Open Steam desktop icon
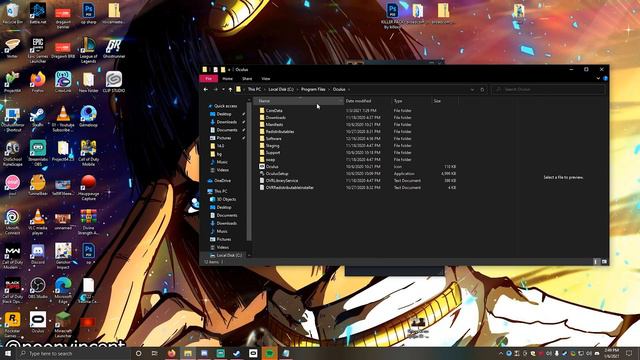This screenshot has width=640, height=360. click(x=38, y=117)
